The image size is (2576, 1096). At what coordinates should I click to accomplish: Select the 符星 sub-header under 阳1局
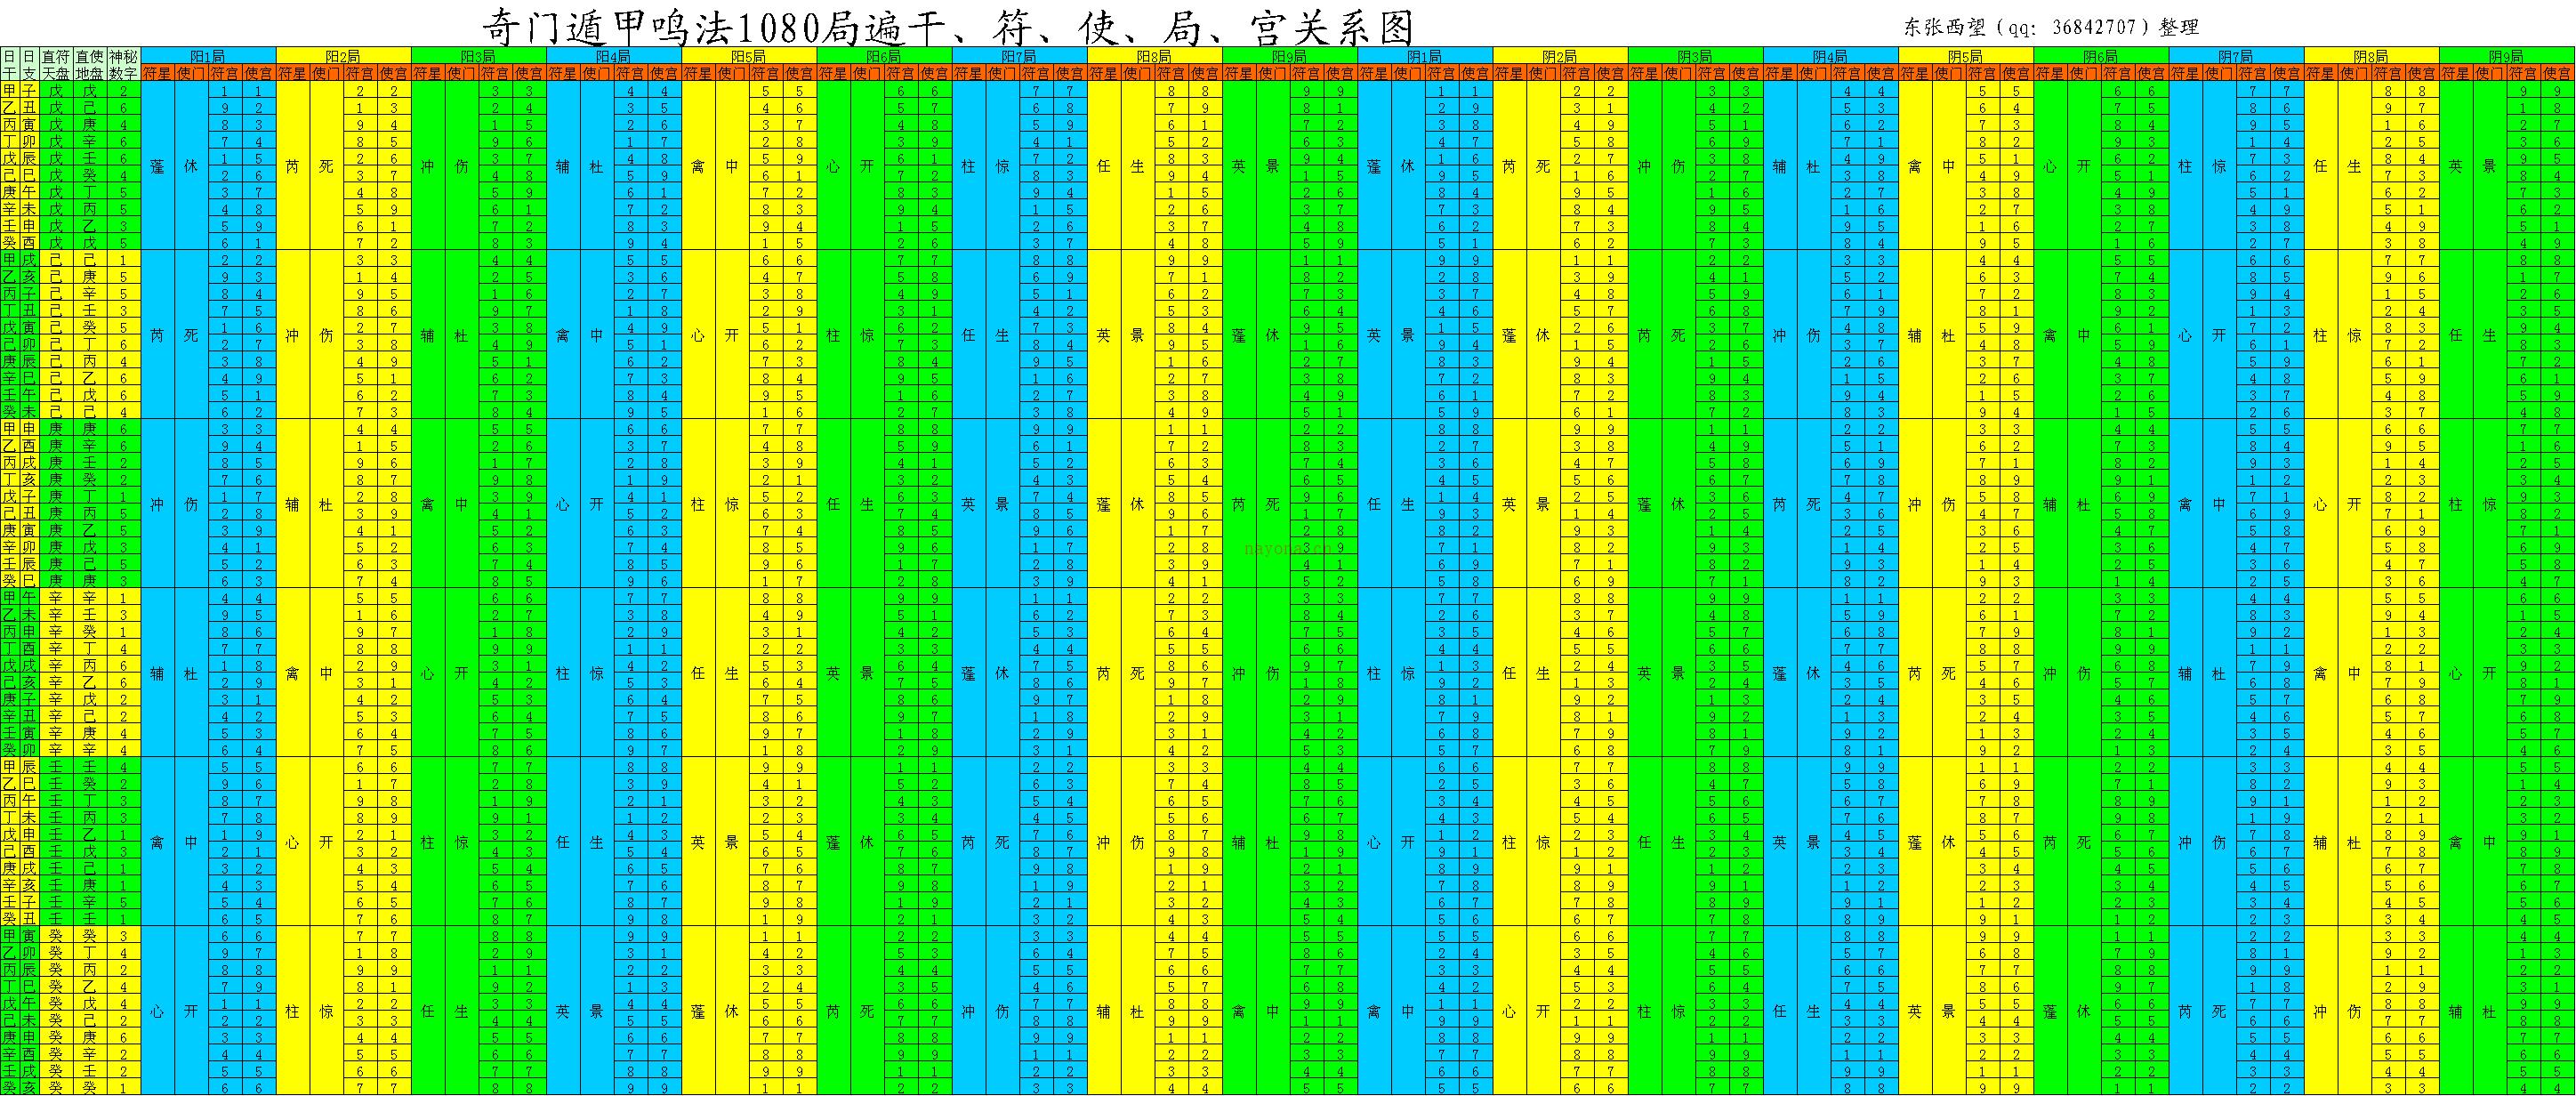[158, 73]
